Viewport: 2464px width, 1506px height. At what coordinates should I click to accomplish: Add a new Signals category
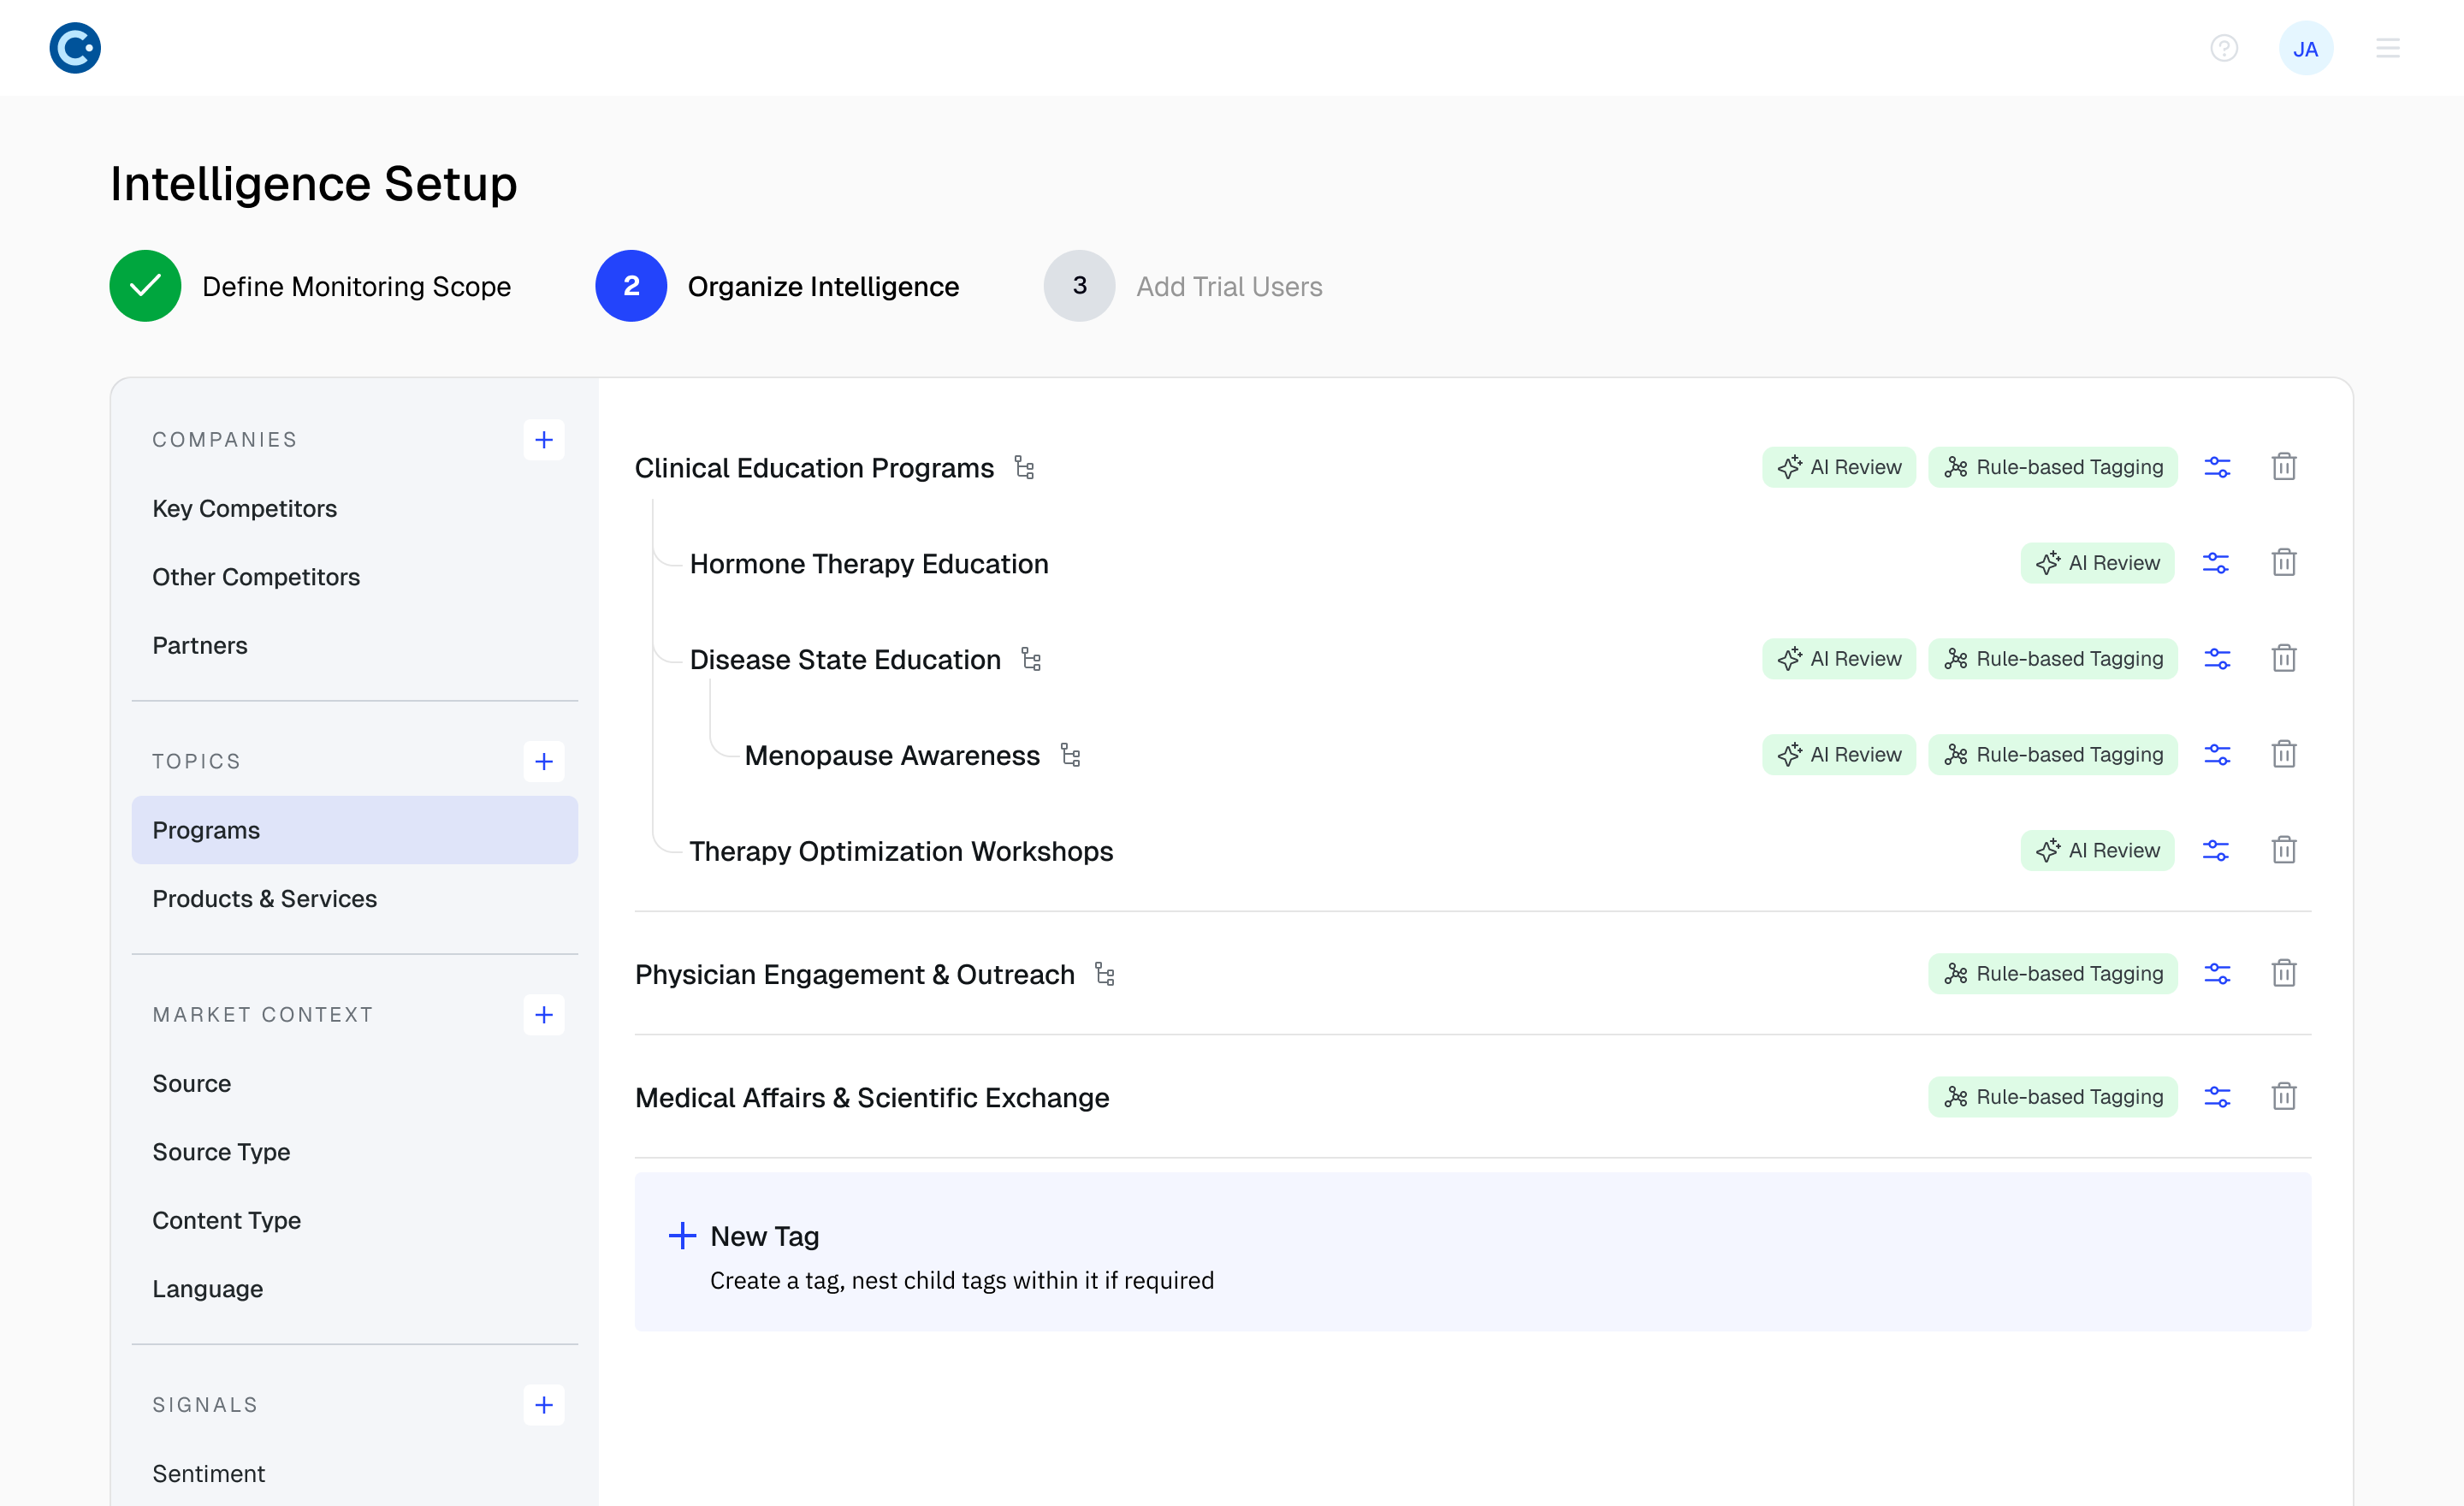[x=544, y=1405]
